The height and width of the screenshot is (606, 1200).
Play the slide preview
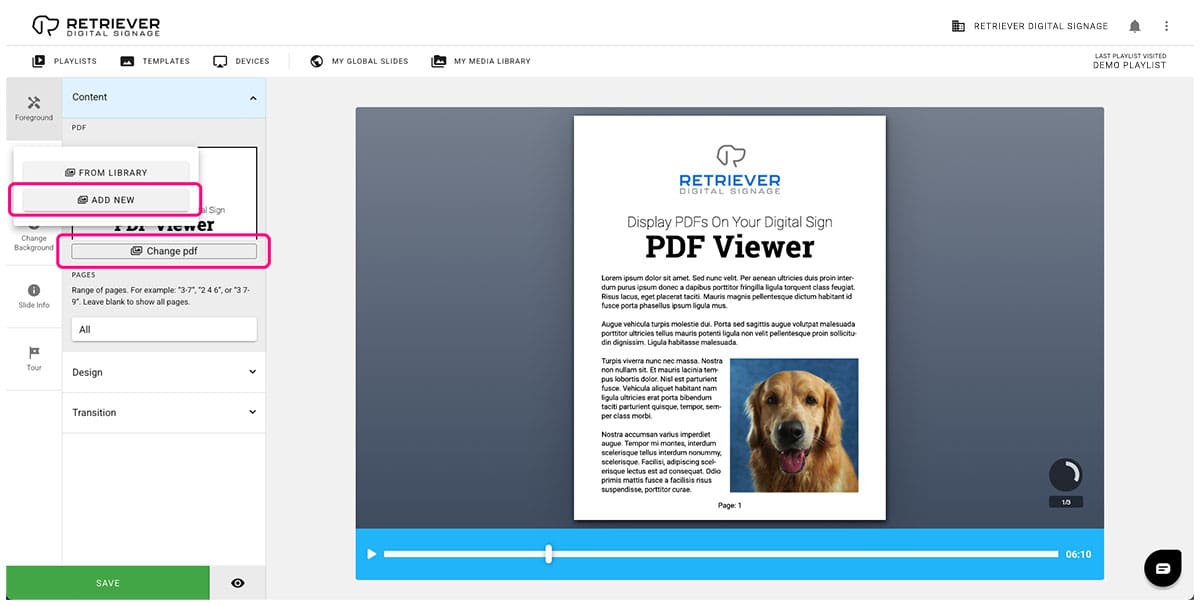click(x=372, y=554)
